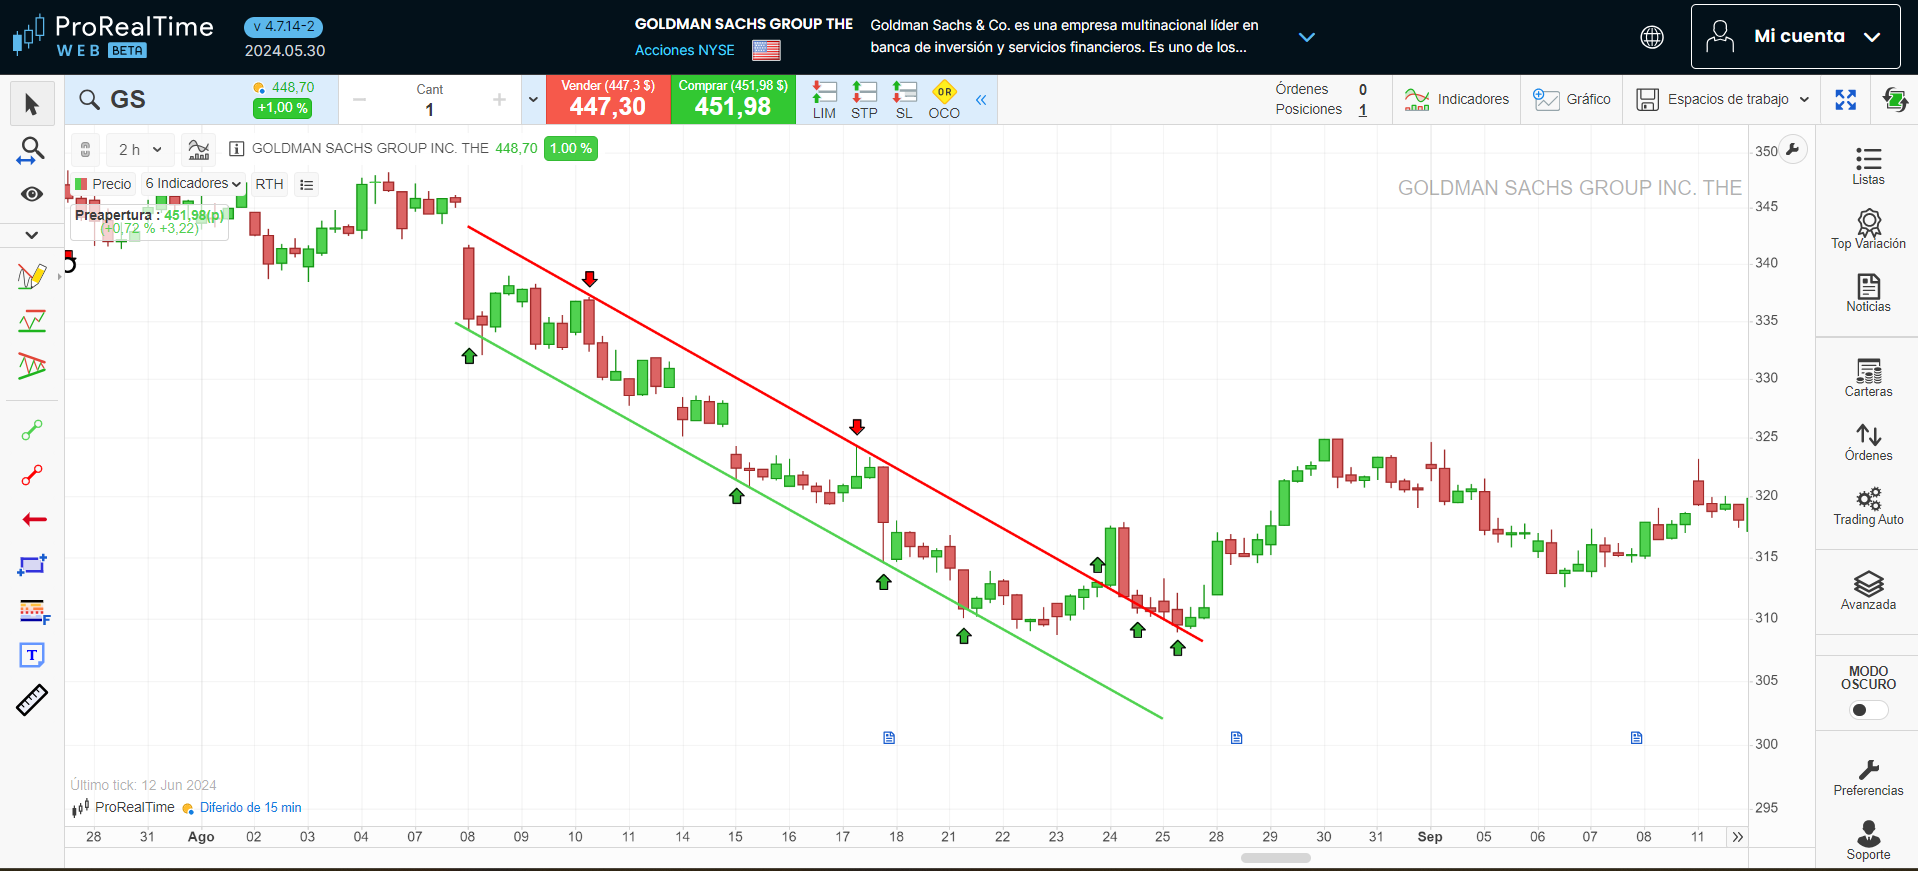Open the Indicadores menu
The image size is (1918, 871).
tap(1457, 99)
